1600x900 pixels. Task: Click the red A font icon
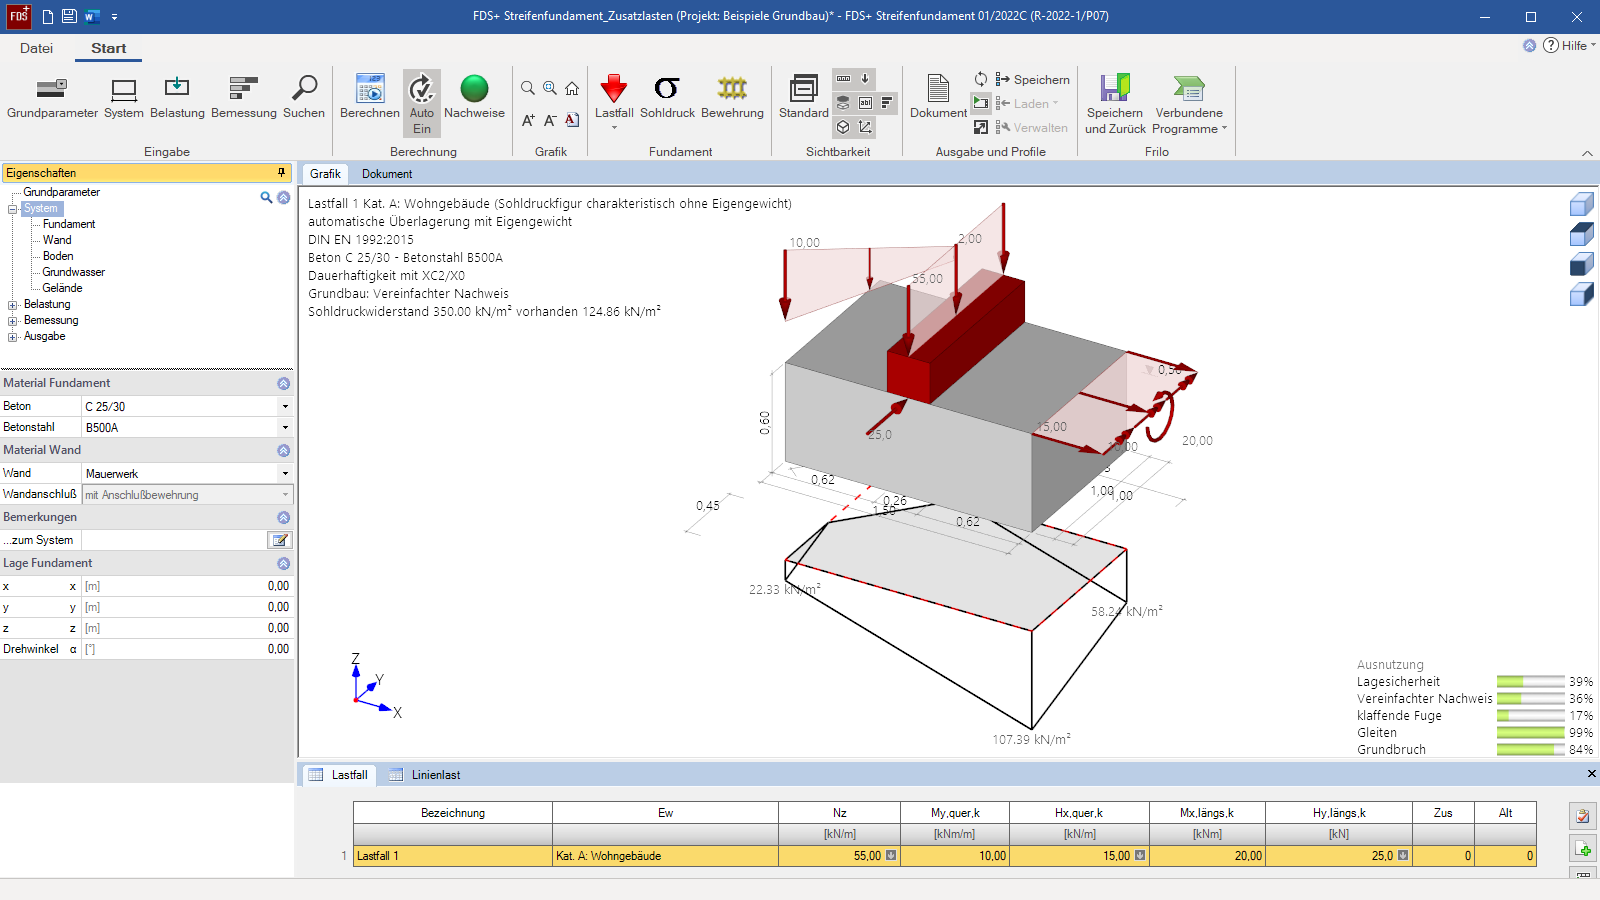click(x=572, y=120)
